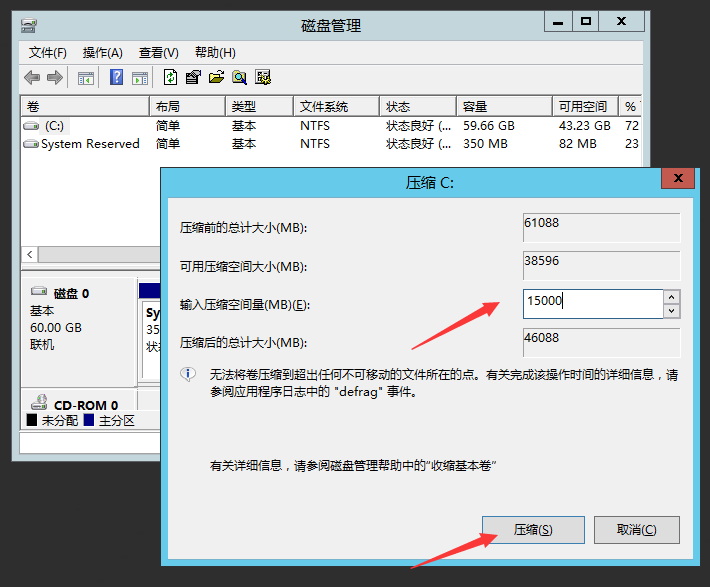Open the 帮助(H) menu
Screen dimensions: 710x587
click(215, 53)
